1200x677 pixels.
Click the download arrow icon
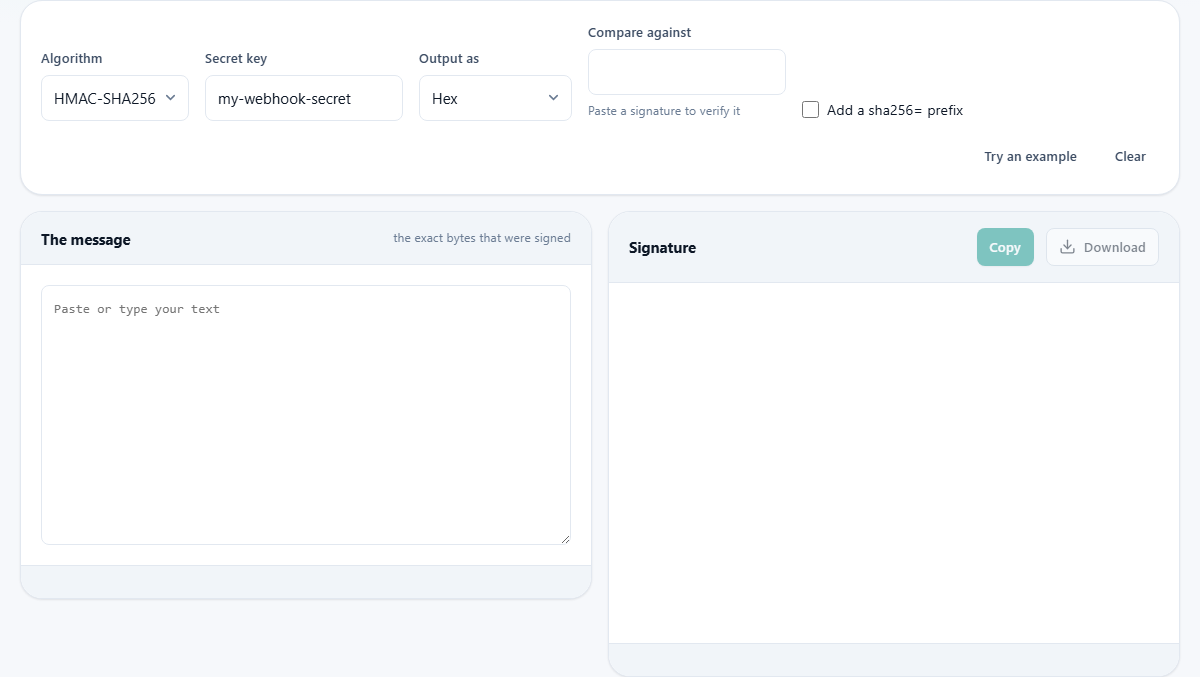(1067, 247)
